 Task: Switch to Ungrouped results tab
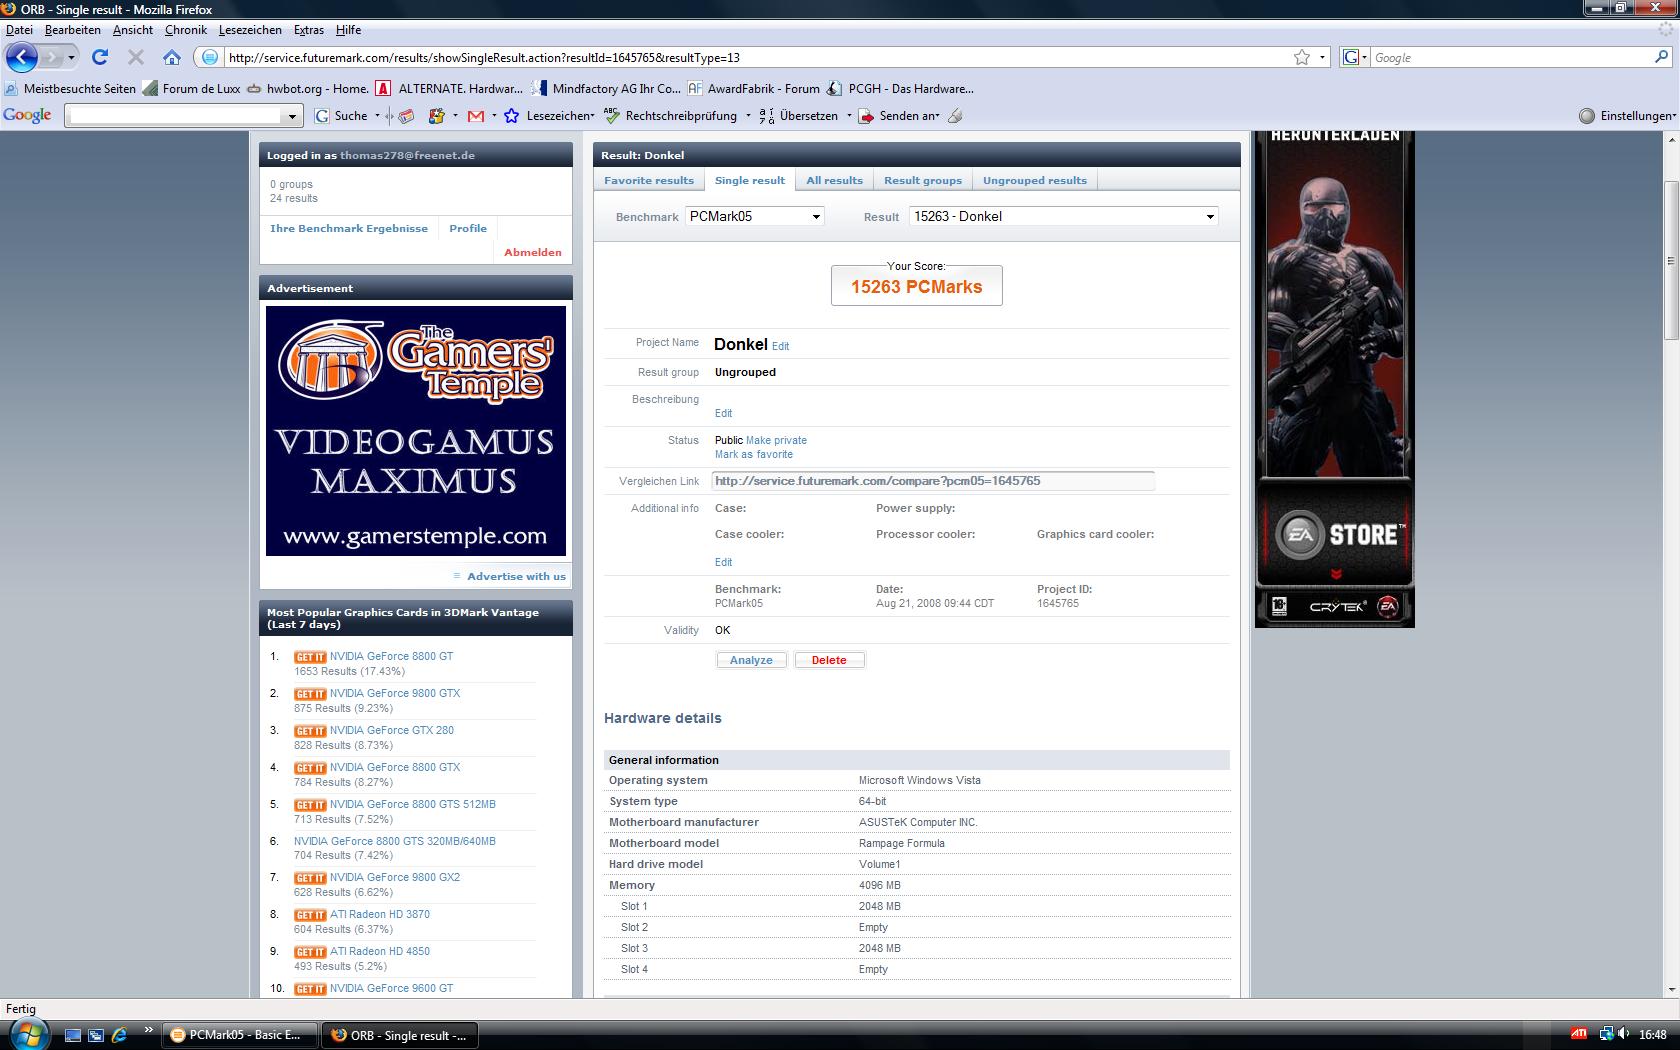[x=1035, y=180]
